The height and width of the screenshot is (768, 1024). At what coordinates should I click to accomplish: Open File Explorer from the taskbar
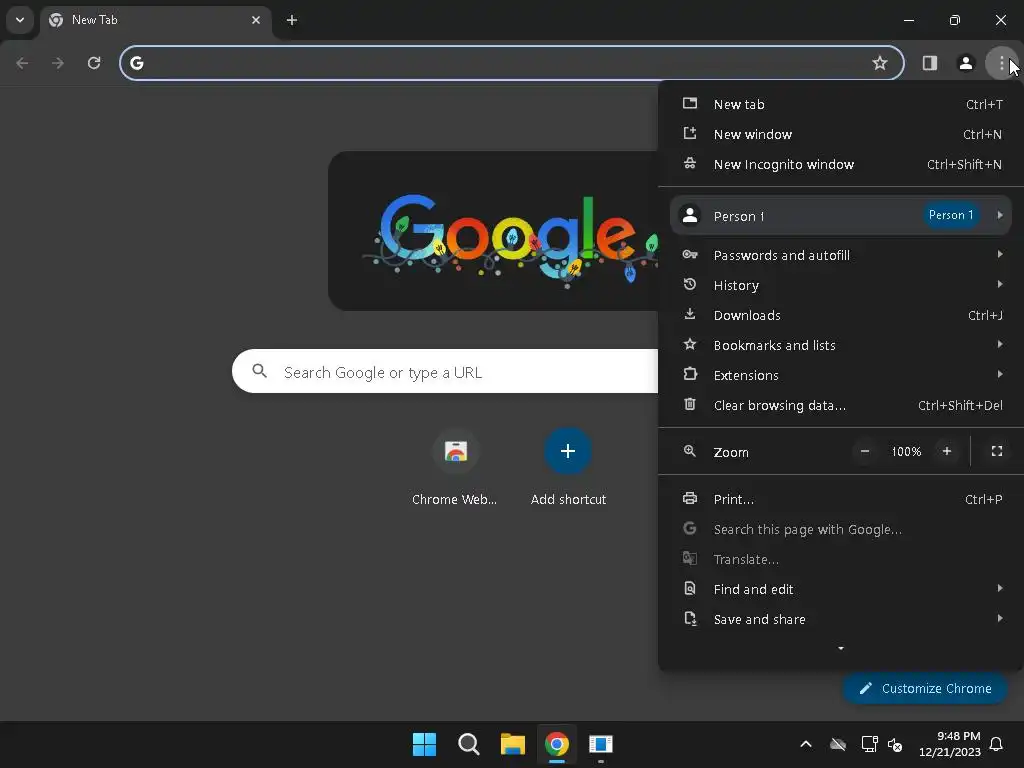(513, 744)
